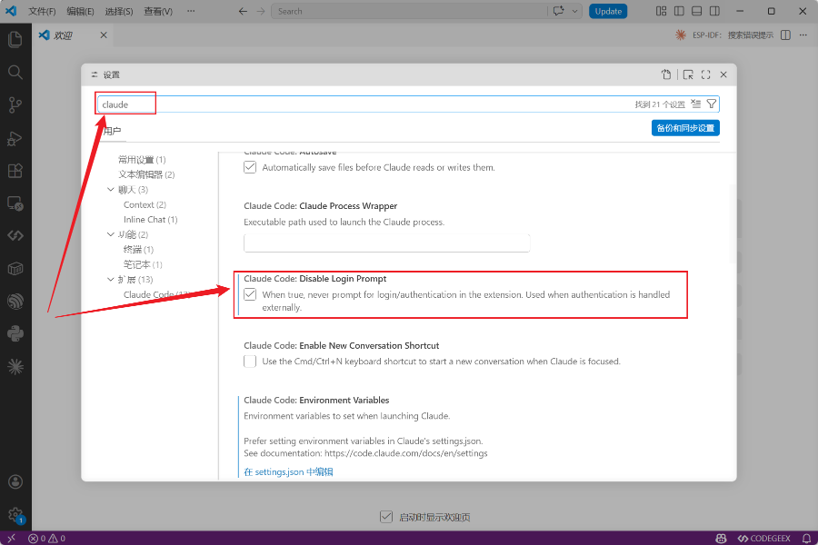Screen dimensions: 818x545
Task: Select Inline Chat (1) in settings tree
Action: (x=150, y=220)
